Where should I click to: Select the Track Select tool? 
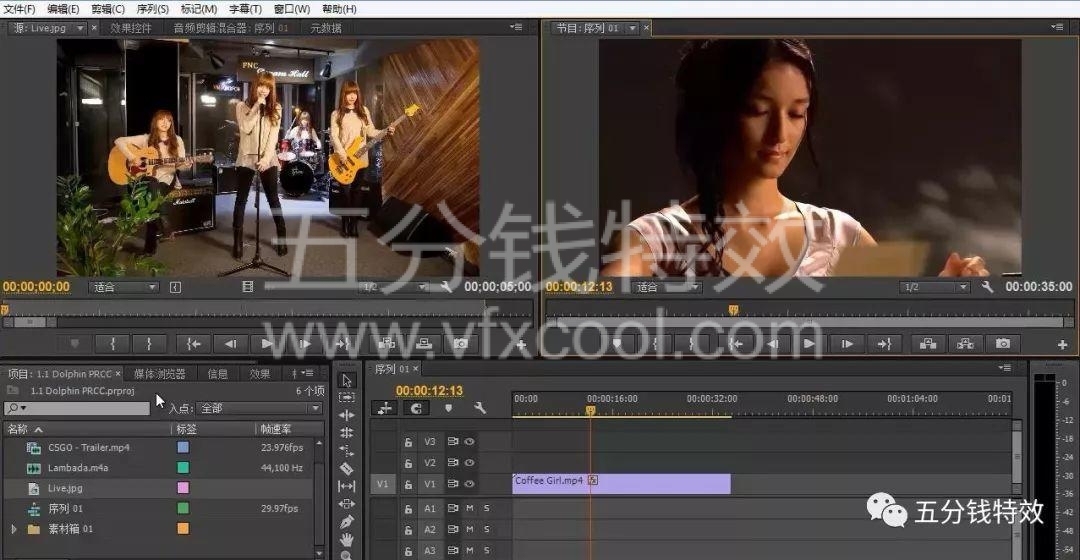(x=346, y=397)
